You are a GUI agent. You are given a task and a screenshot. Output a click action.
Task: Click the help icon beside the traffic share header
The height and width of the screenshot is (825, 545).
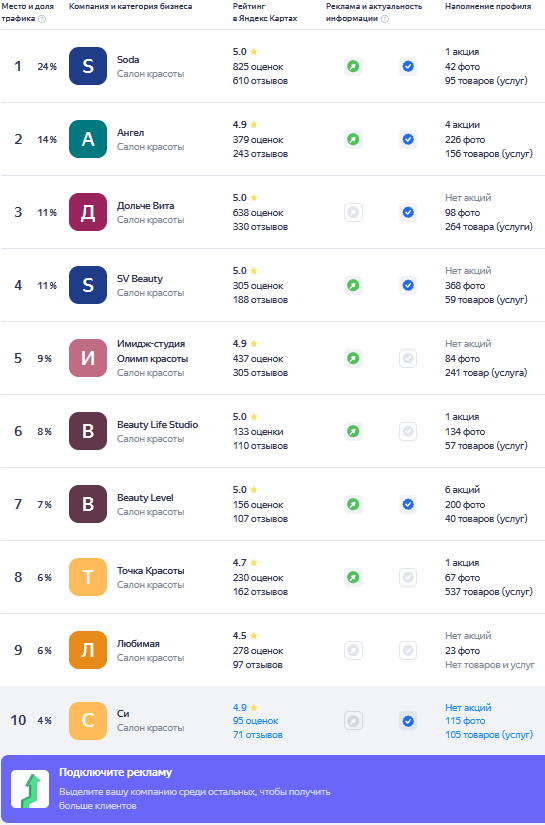point(42,19)
